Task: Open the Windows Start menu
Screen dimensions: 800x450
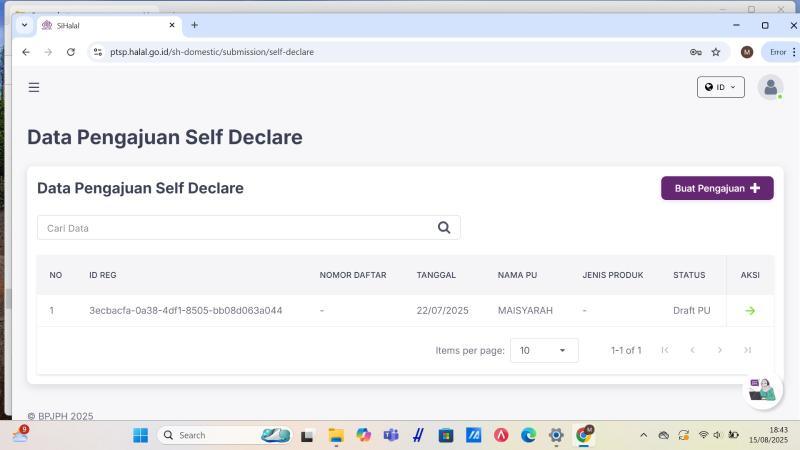Action: click(x=140, y=435)
